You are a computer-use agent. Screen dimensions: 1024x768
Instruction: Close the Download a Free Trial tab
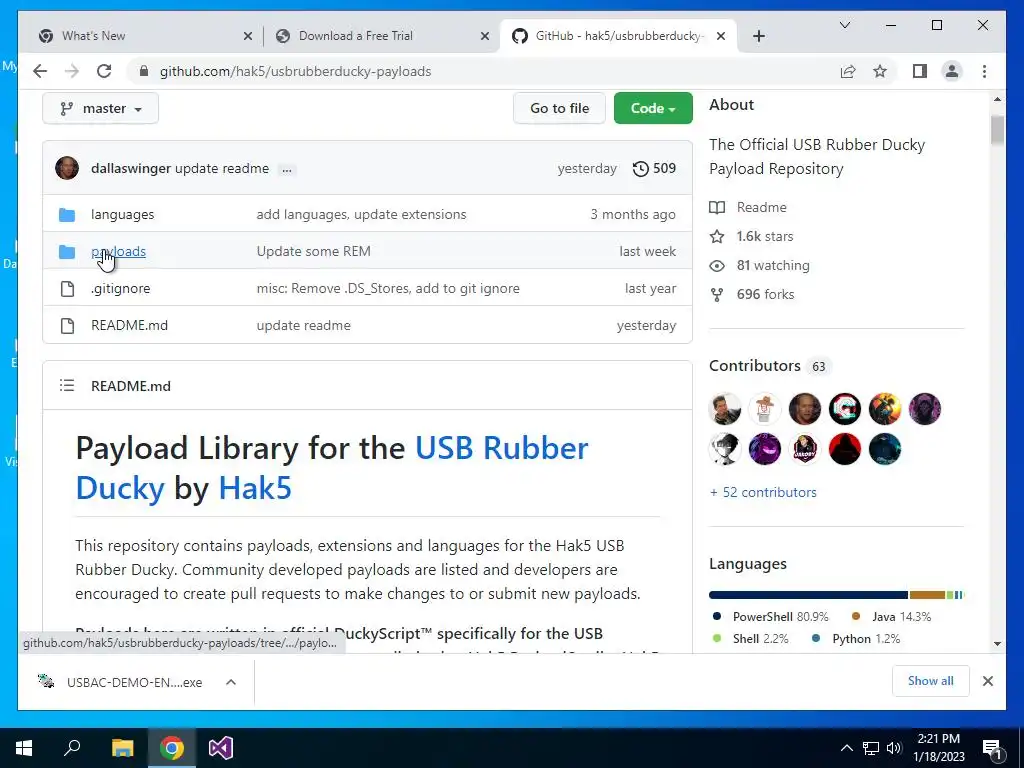coord(485,36)
